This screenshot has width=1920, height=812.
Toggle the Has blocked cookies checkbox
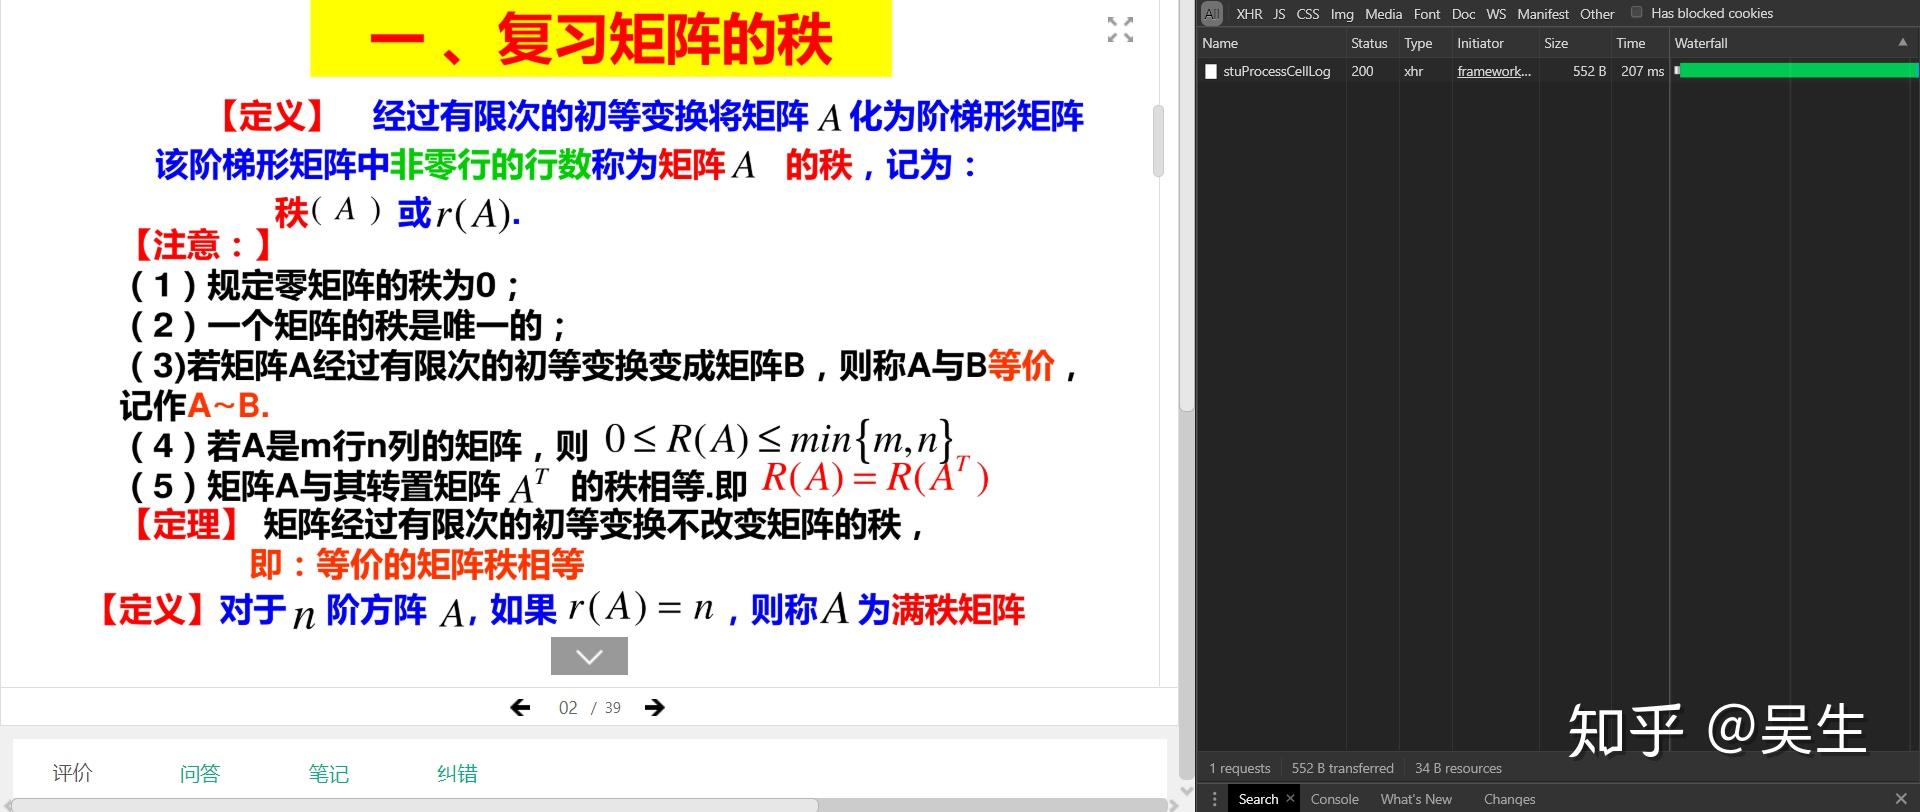[x=1636, y=13]
